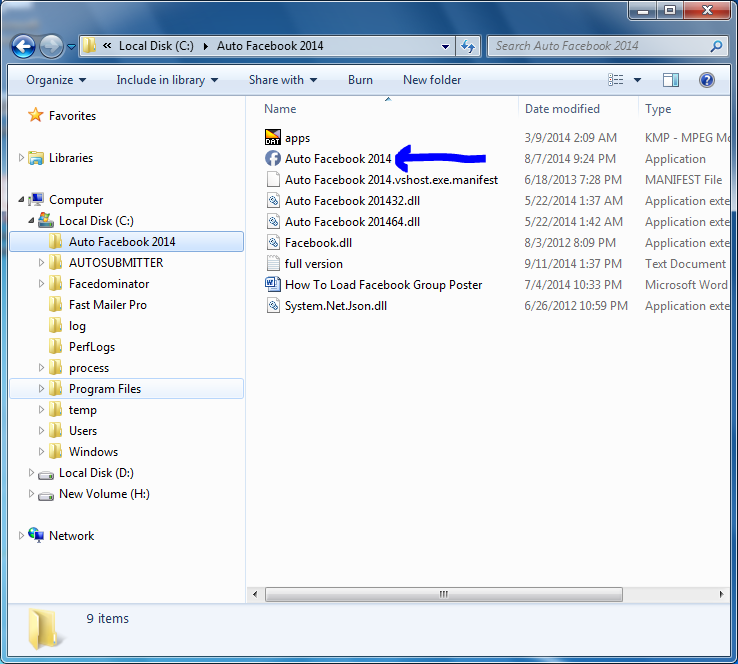Click the New folder button
The height and width of the screenshot is (664, 738).
(x=432, y=80)
